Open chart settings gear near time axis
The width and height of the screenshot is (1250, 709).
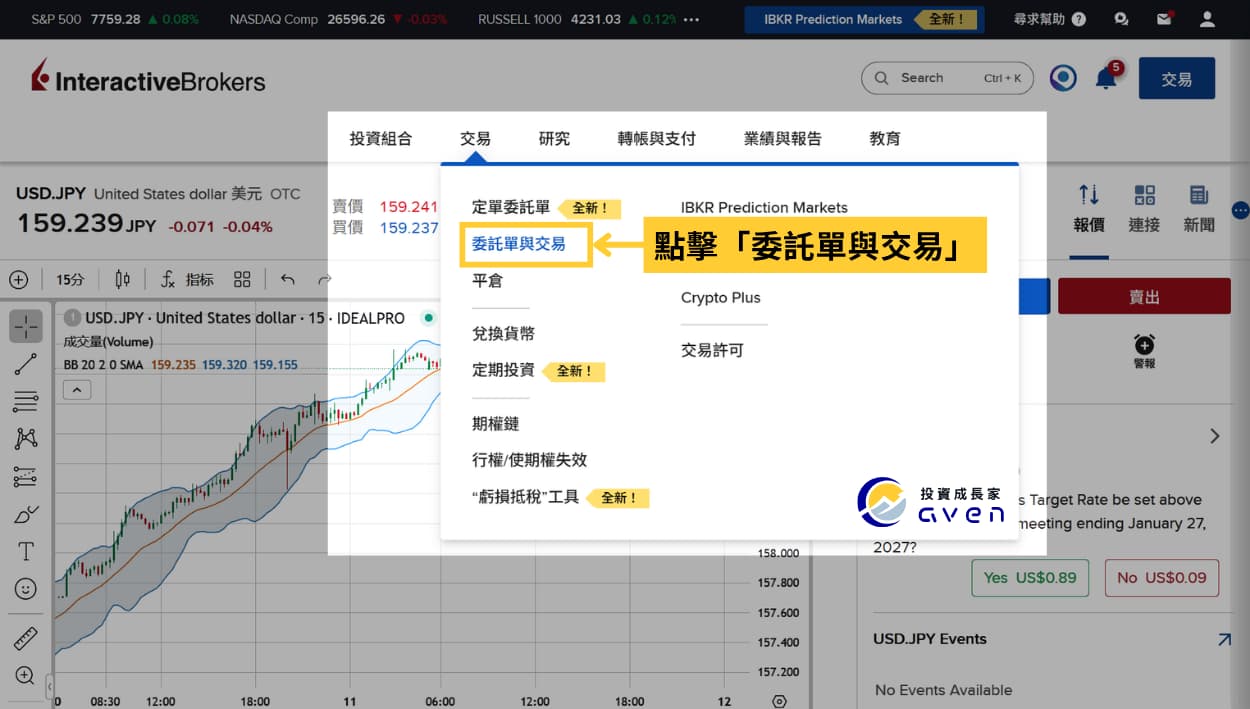(x=780, y=702)
